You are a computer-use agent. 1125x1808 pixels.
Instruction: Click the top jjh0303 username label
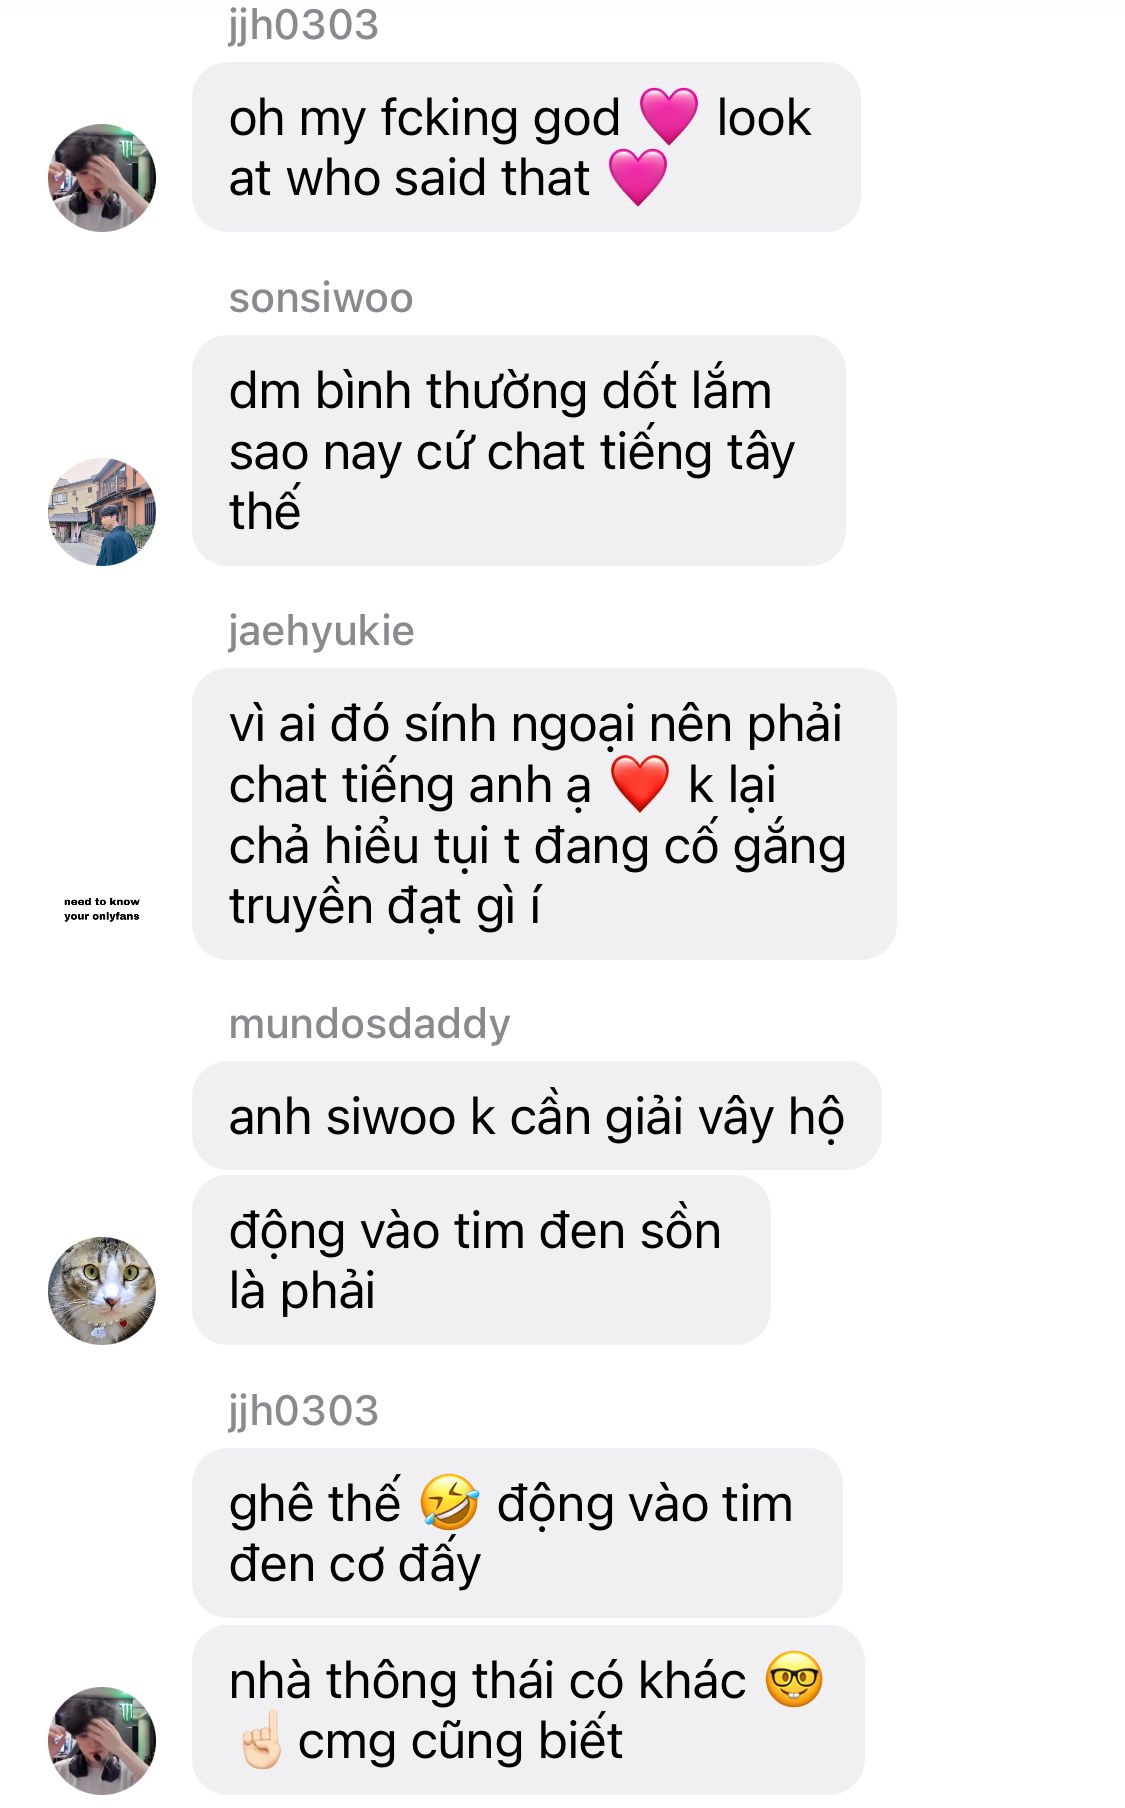pyautogui.click(x=303, y=24)
